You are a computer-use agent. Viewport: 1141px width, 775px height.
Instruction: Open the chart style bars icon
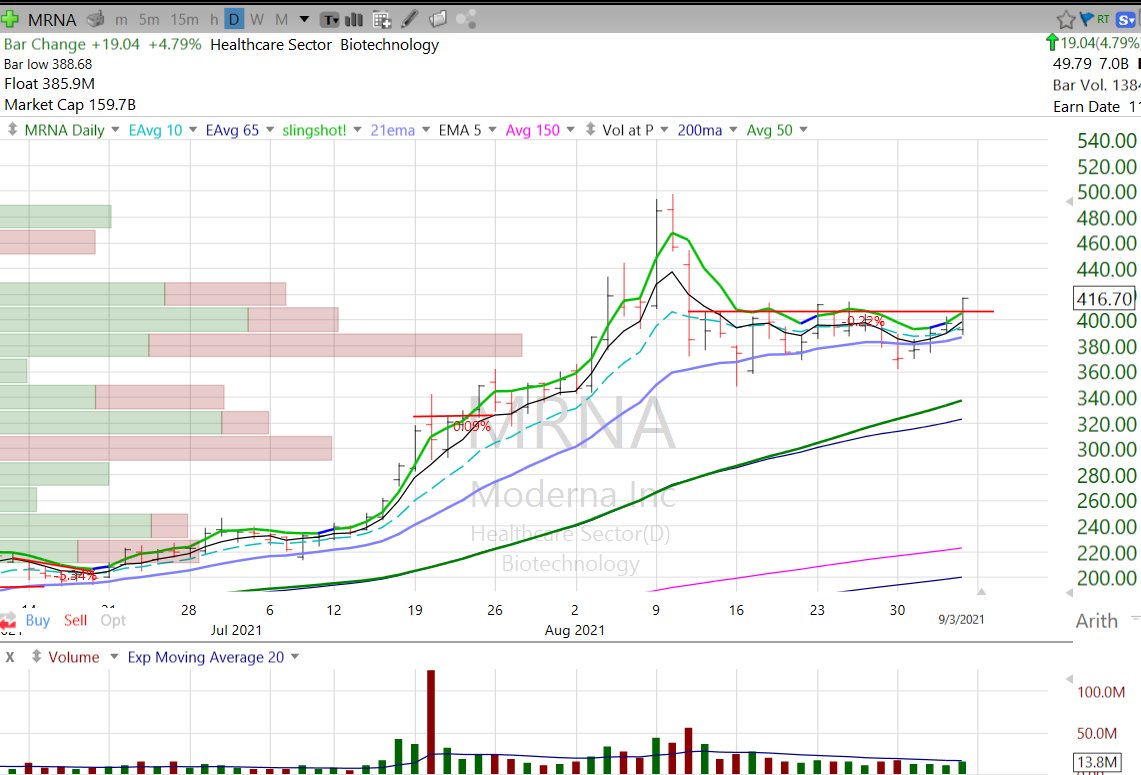pyautogui.click(x=354, y=20)
